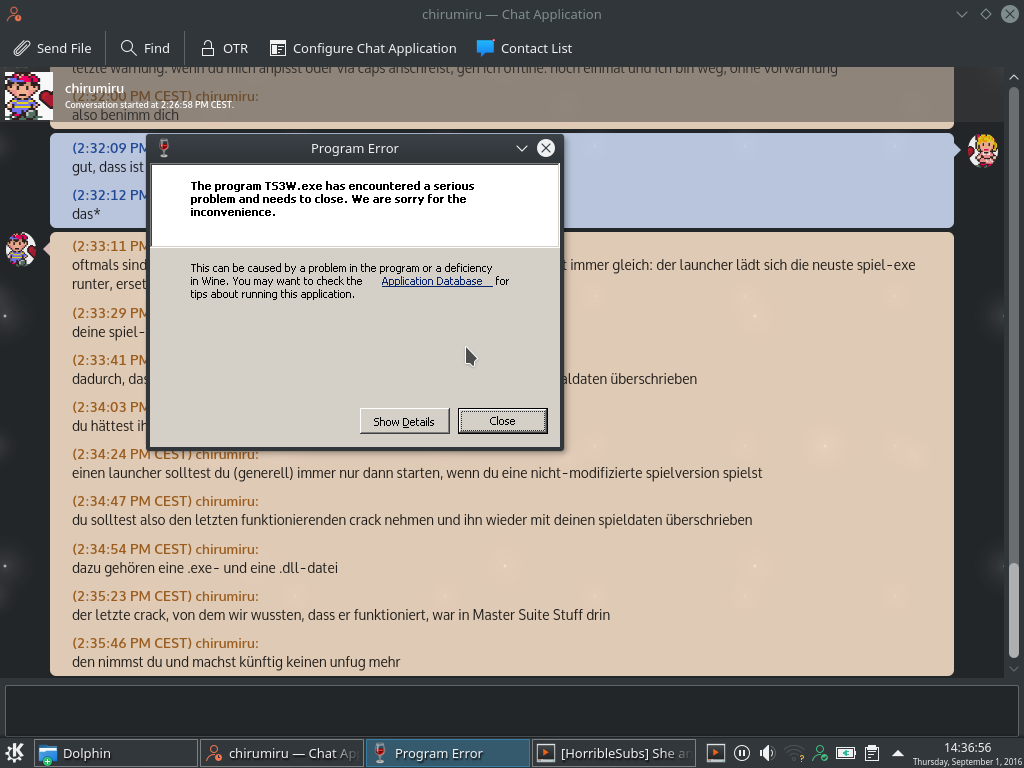
Task: Open Find via the magnifier icon
Action: click(x=129, y=48)
